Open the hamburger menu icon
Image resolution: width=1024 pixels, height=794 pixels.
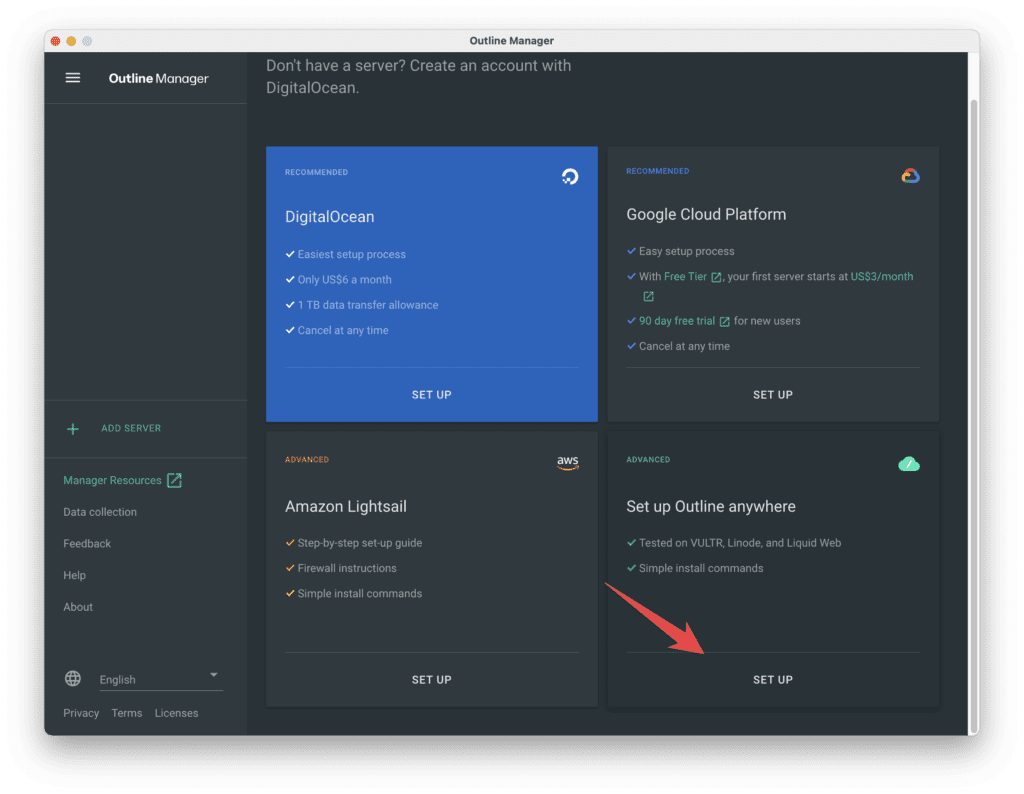[x=72, y=78]
